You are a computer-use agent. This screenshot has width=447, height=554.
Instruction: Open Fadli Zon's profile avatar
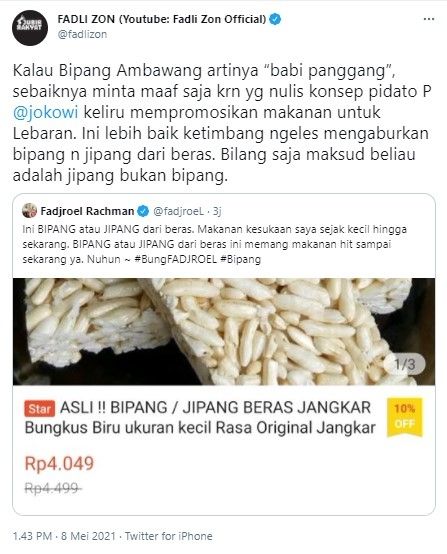[30, 28]
